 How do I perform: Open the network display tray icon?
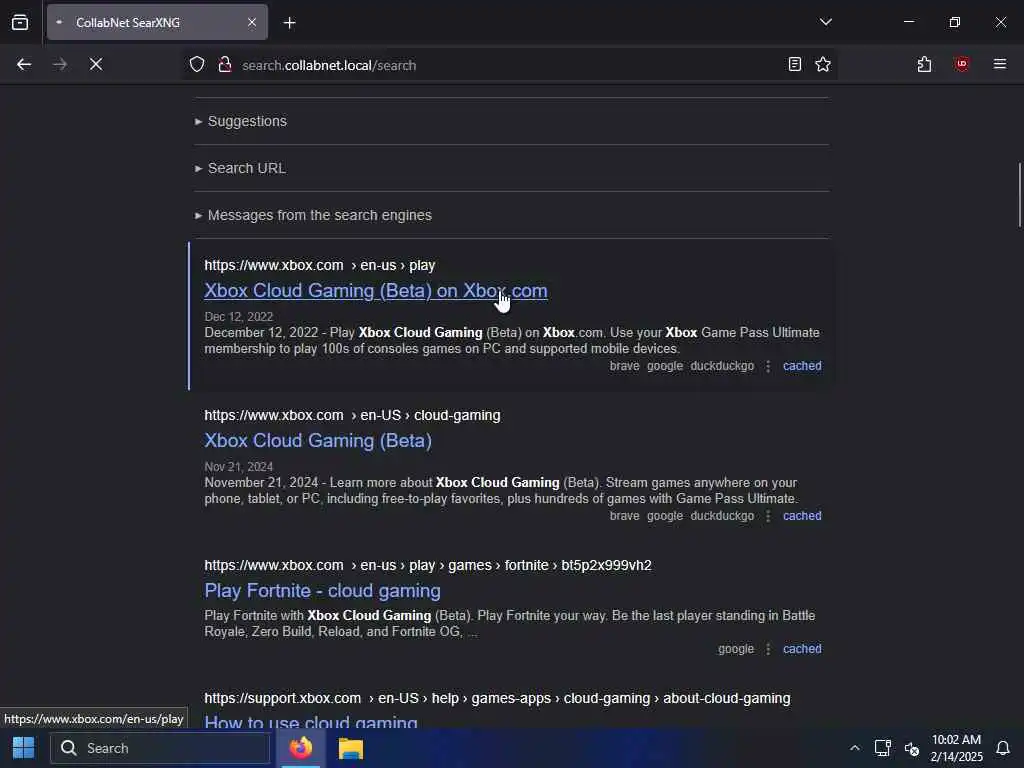point(882,748)
